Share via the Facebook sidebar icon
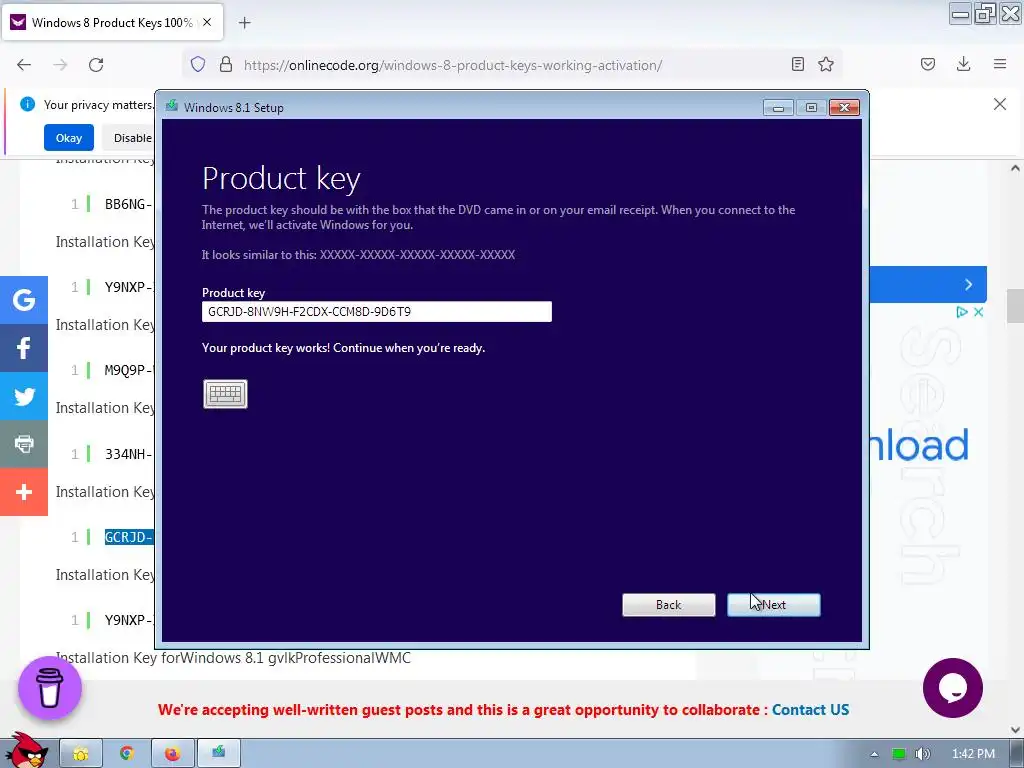Viewport: 1024px width, 768px height. pyautogui.click(x=24, y=347)
